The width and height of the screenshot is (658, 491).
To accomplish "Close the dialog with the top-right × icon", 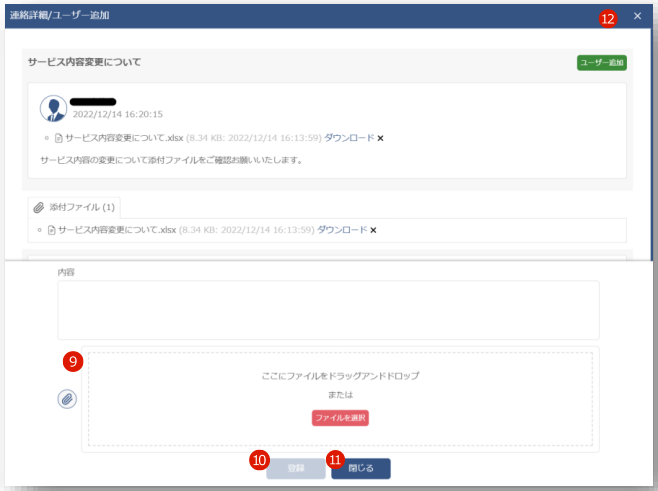I will click(x=638, y=16).
